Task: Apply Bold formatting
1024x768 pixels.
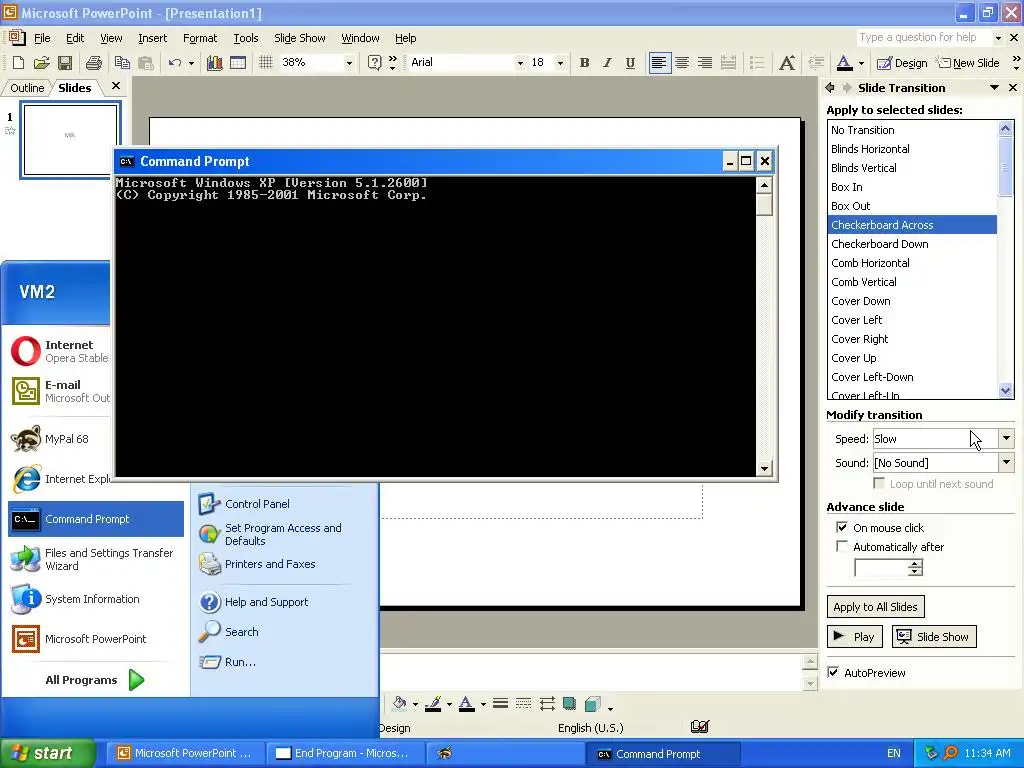Action: click(584, 63)
